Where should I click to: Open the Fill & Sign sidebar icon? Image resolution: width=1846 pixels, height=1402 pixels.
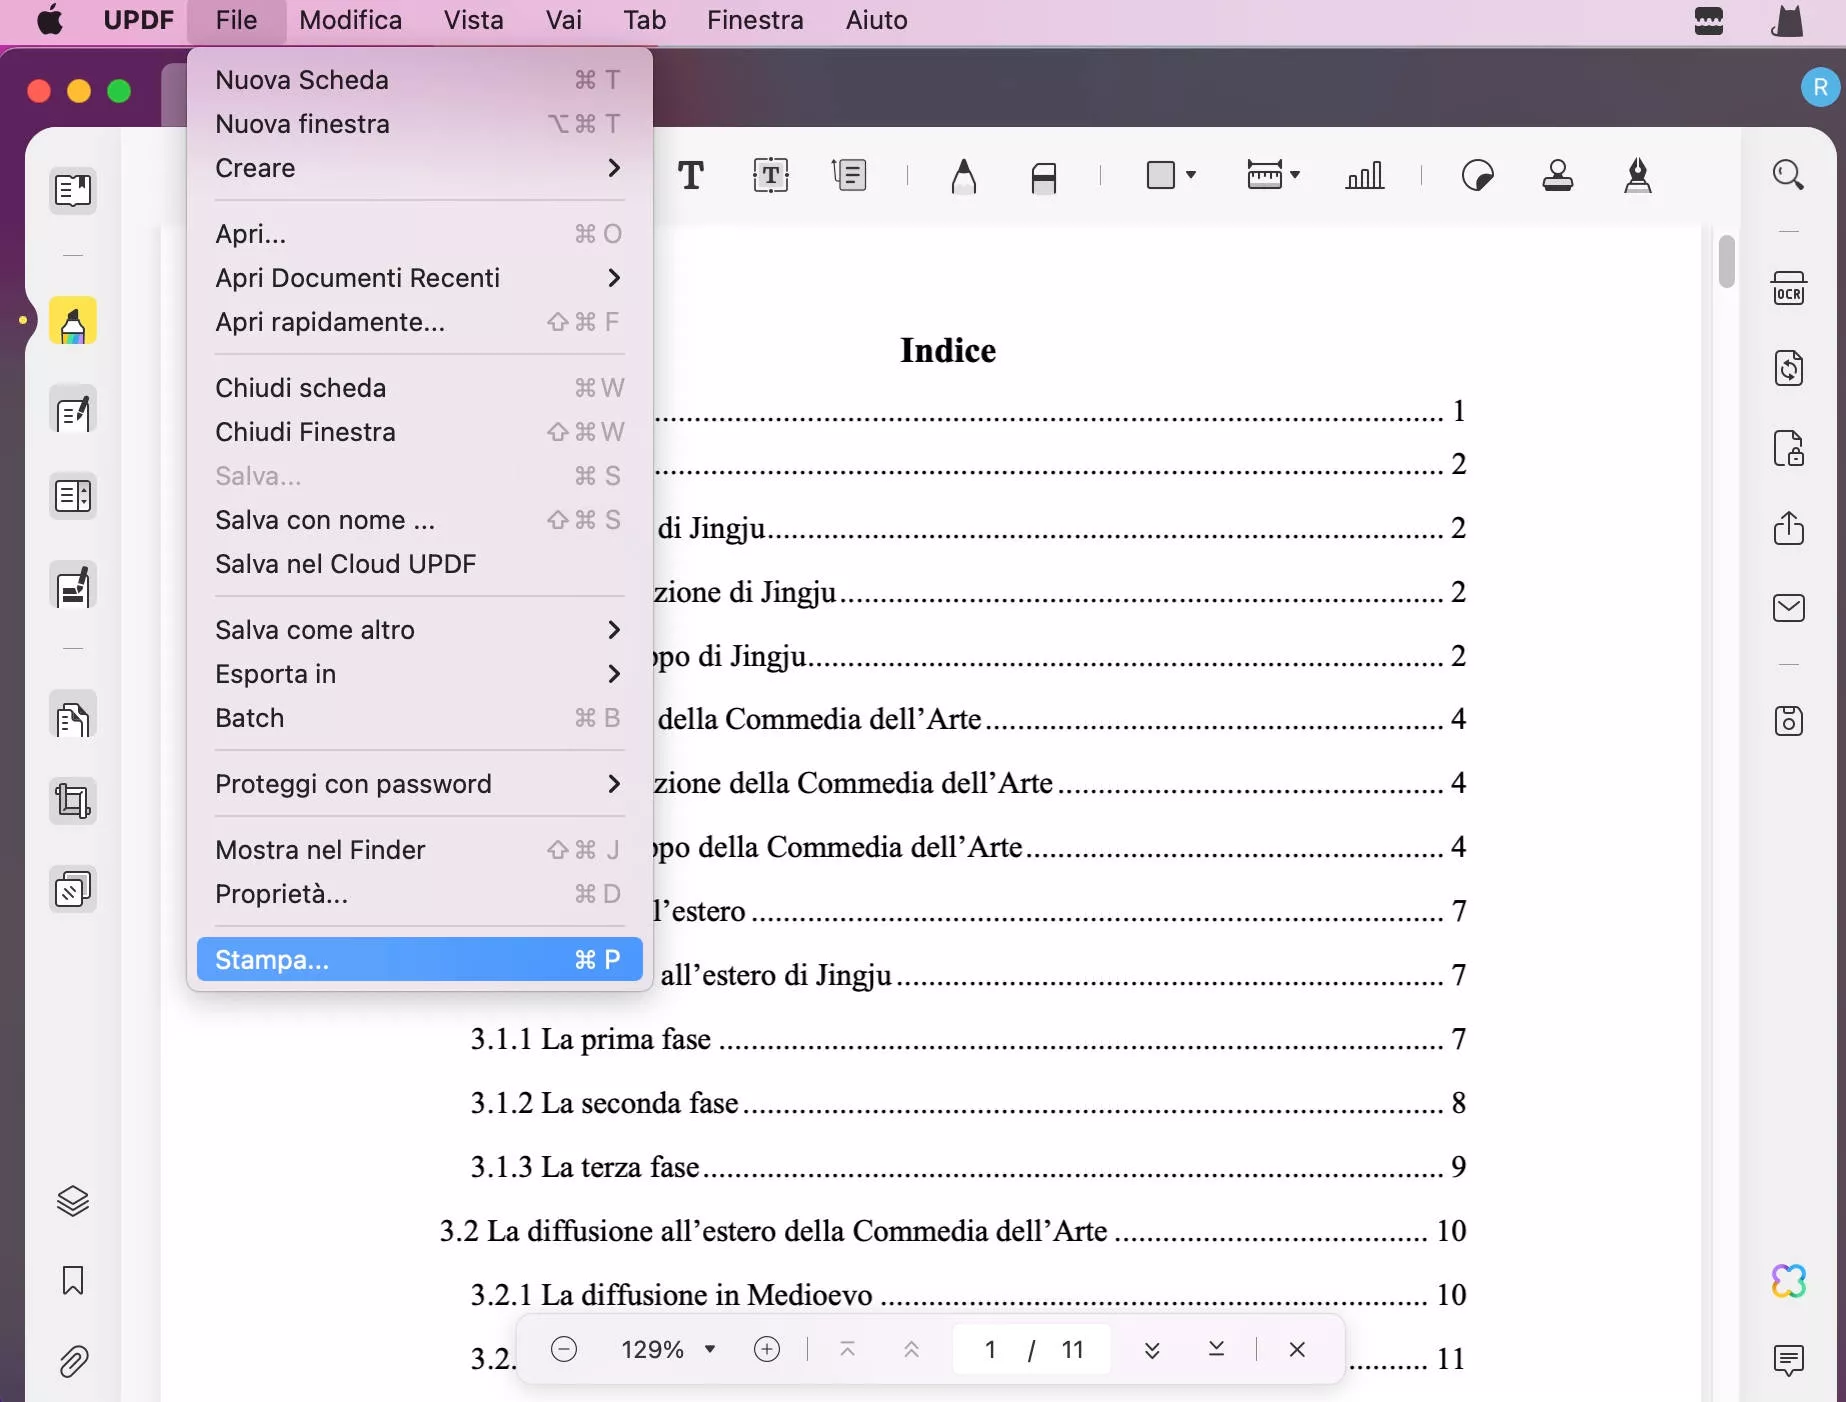(73, 586)
